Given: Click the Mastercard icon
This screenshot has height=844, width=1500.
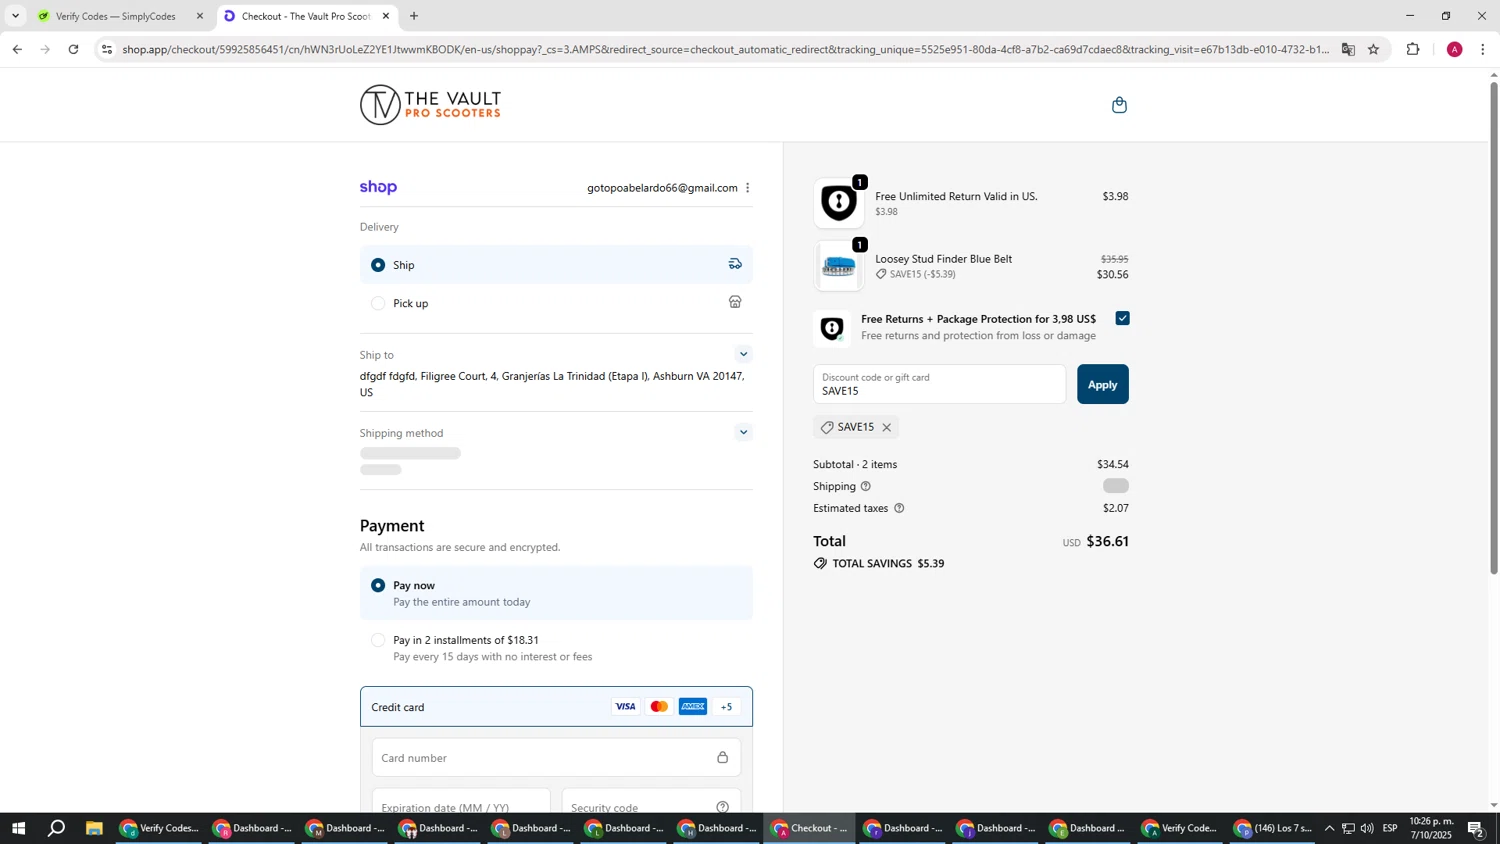Looking at the screenshot, I should [659, 707].
